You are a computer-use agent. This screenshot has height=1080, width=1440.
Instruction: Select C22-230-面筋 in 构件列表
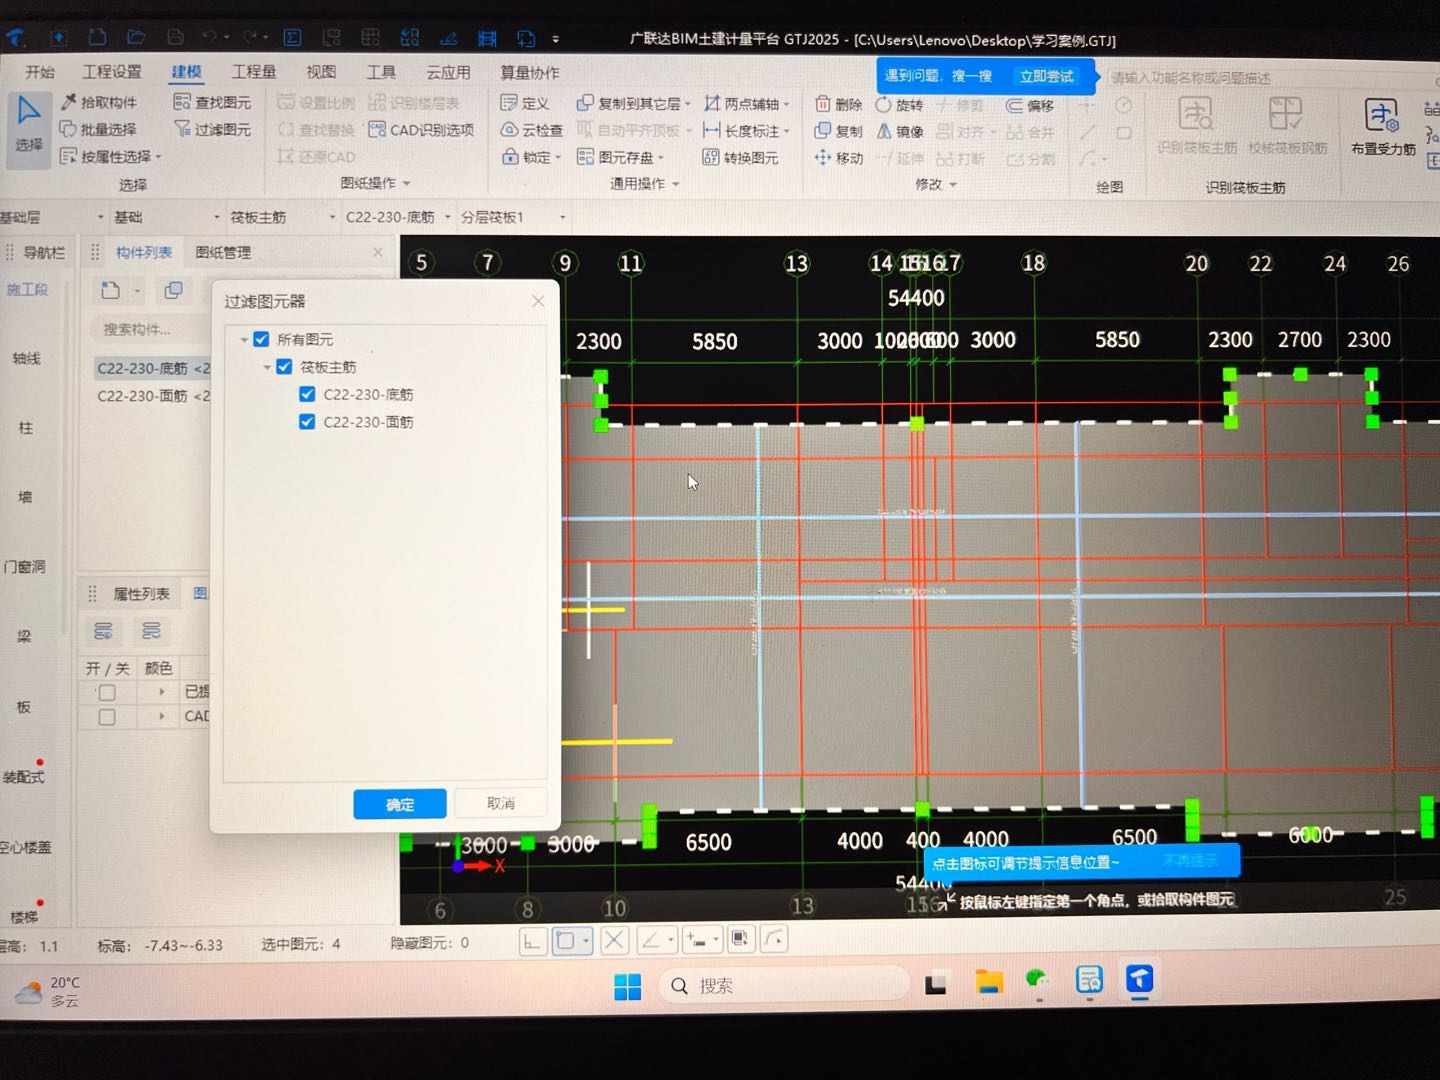coord(153,396)
